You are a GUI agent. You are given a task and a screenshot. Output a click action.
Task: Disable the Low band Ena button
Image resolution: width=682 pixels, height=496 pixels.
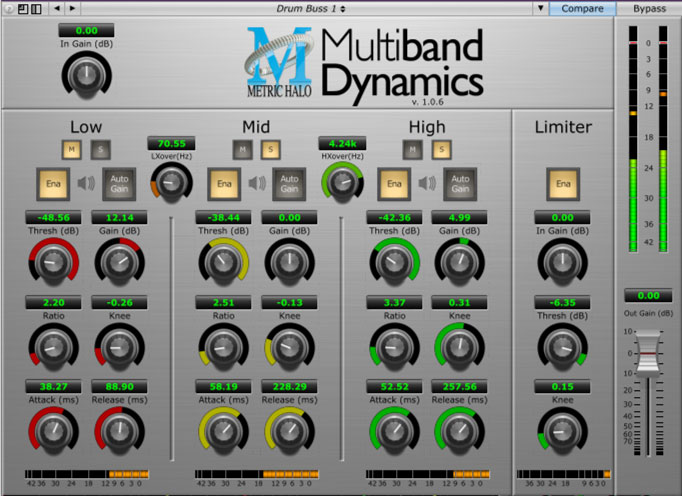pyautogui.click(x=53, y=184)
